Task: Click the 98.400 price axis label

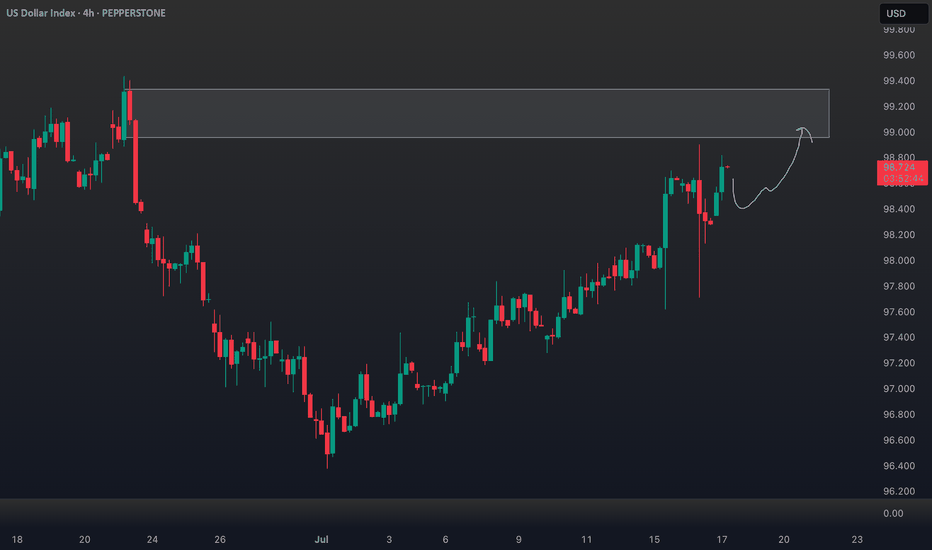Action: pyautogui.click(x=899, y=209)
